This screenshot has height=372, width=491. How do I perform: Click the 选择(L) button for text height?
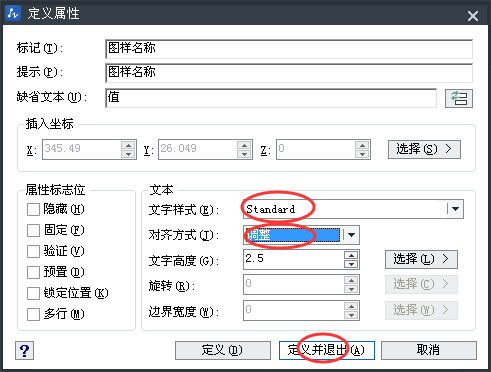(421, 259)
